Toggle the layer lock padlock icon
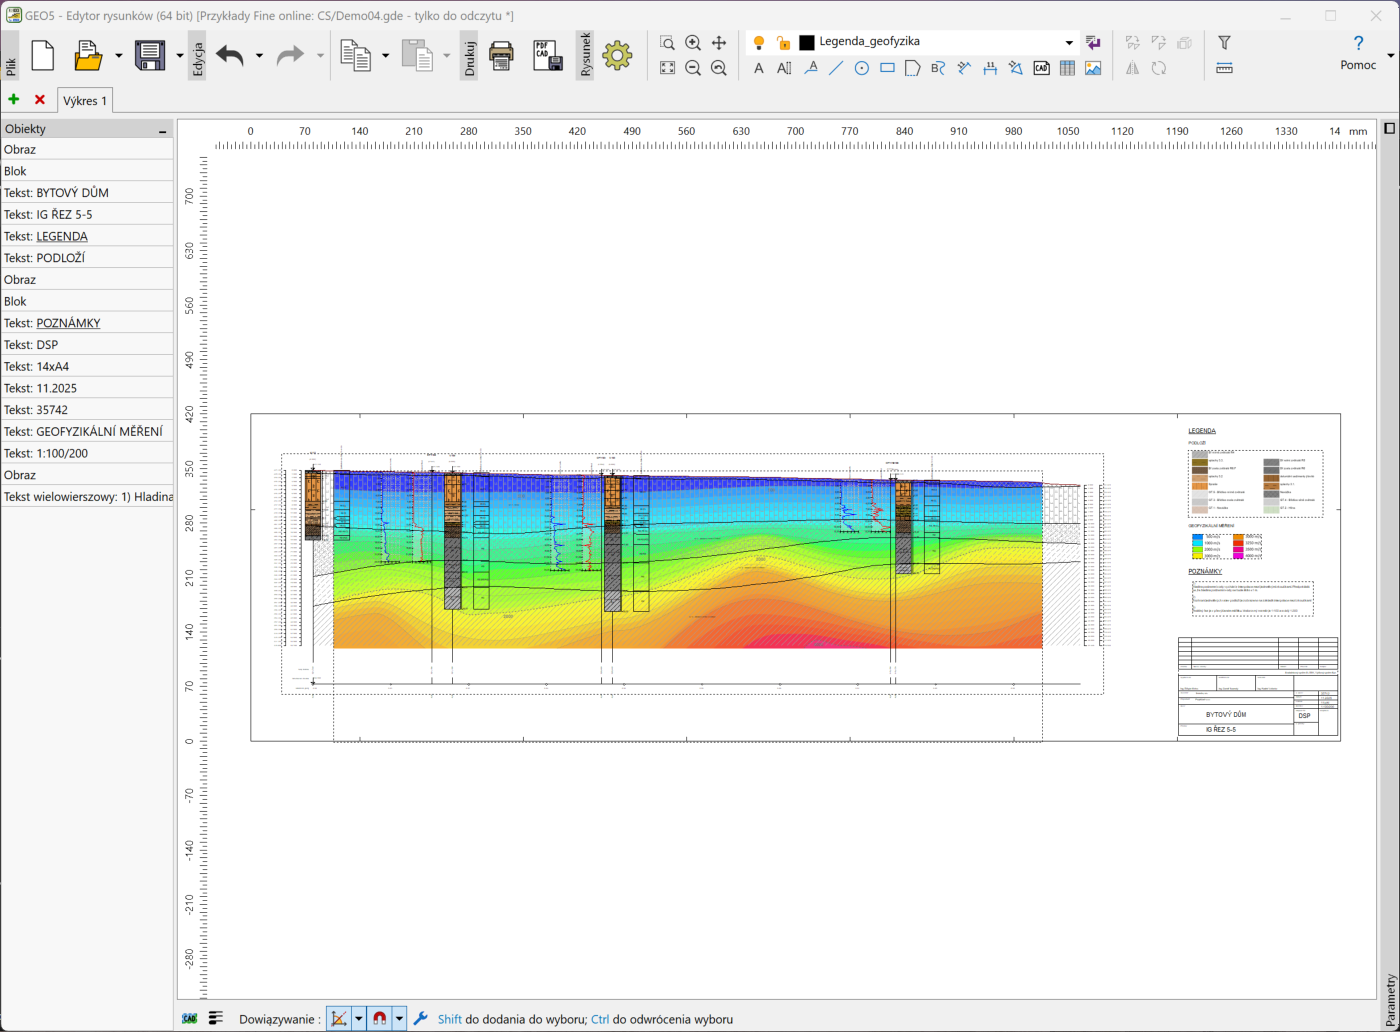 pyautogui.click(x=783, y=42)
